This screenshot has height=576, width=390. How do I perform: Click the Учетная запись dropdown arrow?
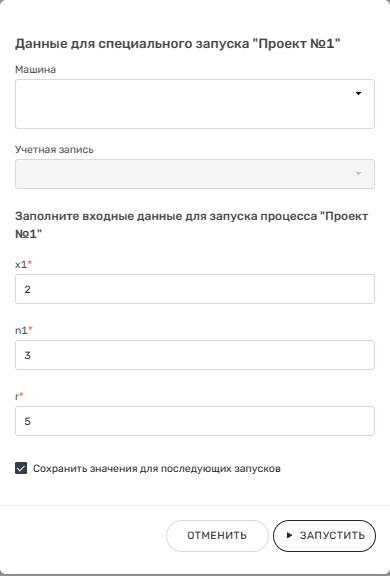tap(358, 173)
